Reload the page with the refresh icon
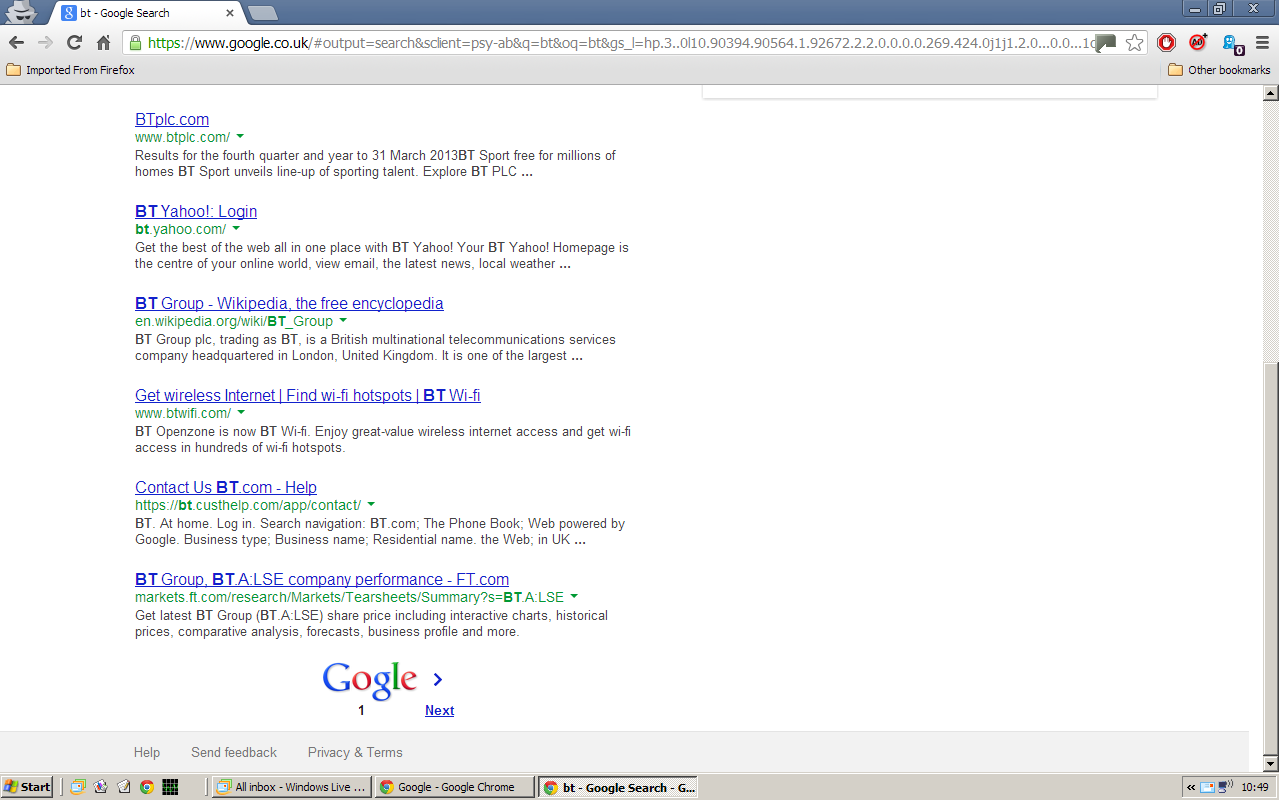The height and width of the screenshot is (800, 1280). [x=74, y=42]
